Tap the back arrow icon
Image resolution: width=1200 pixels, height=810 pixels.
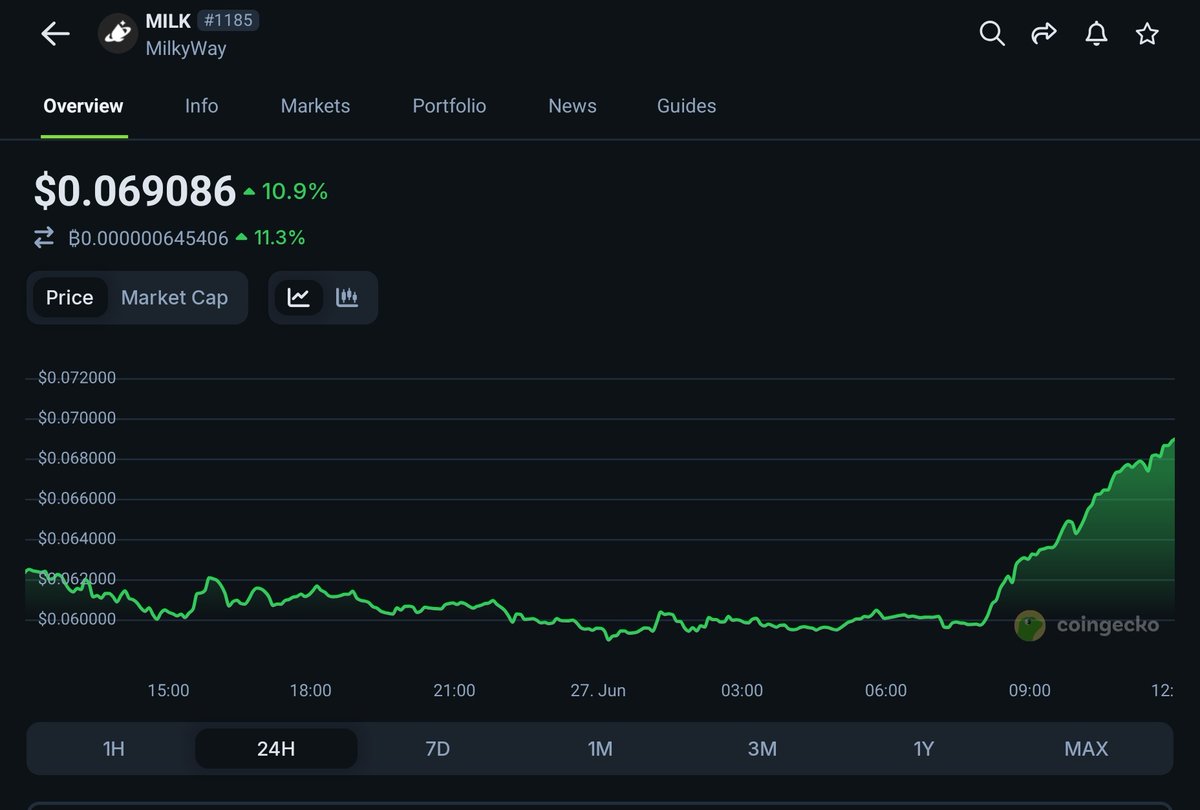(55, 33)
